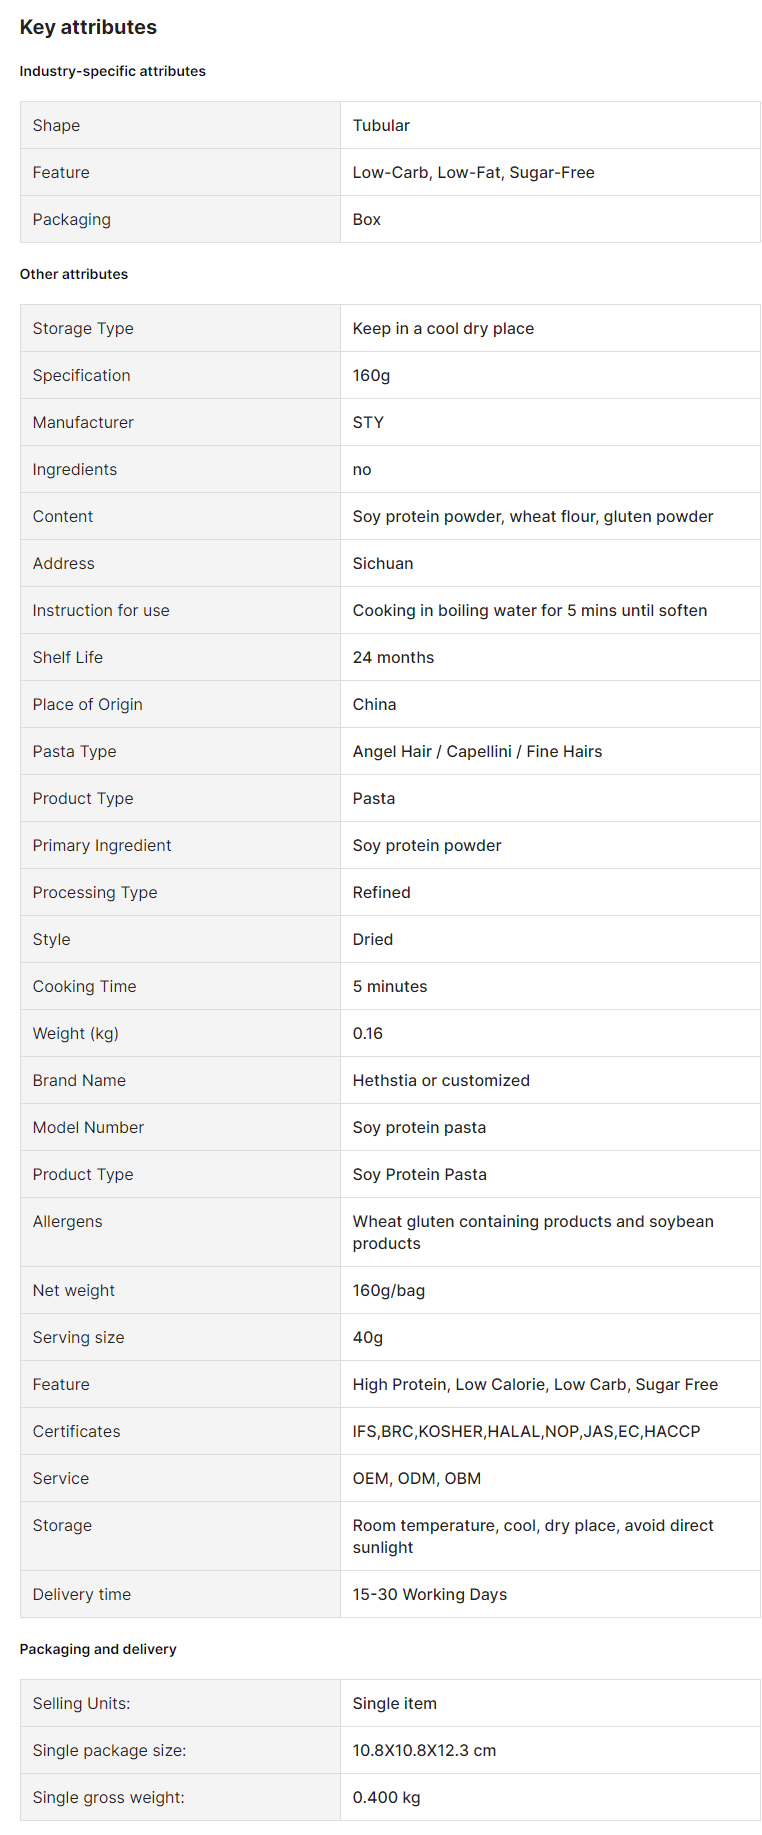Click the Packaging row label
762x1835 pixels.
[x=72, y=219]
